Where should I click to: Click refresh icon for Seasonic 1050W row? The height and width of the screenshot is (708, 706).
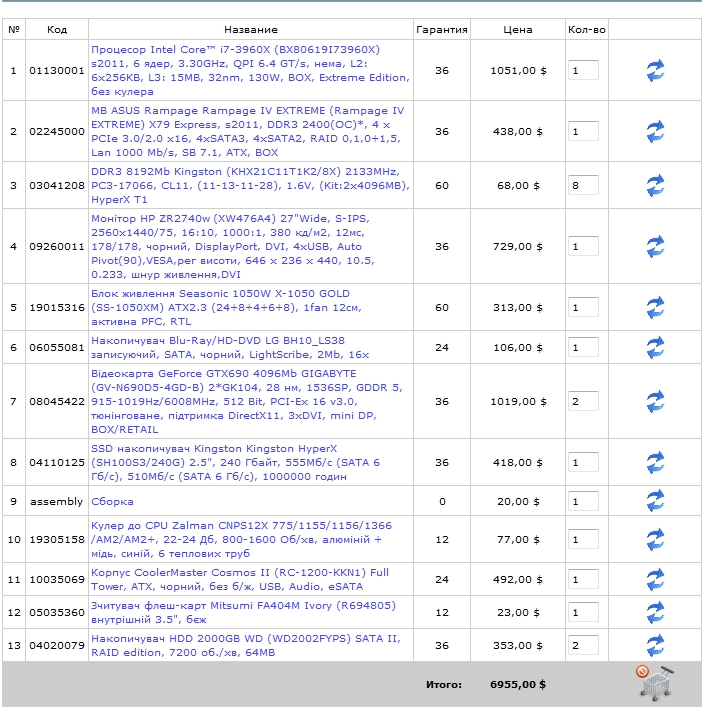pyautogui.click(x=655, y=307)
